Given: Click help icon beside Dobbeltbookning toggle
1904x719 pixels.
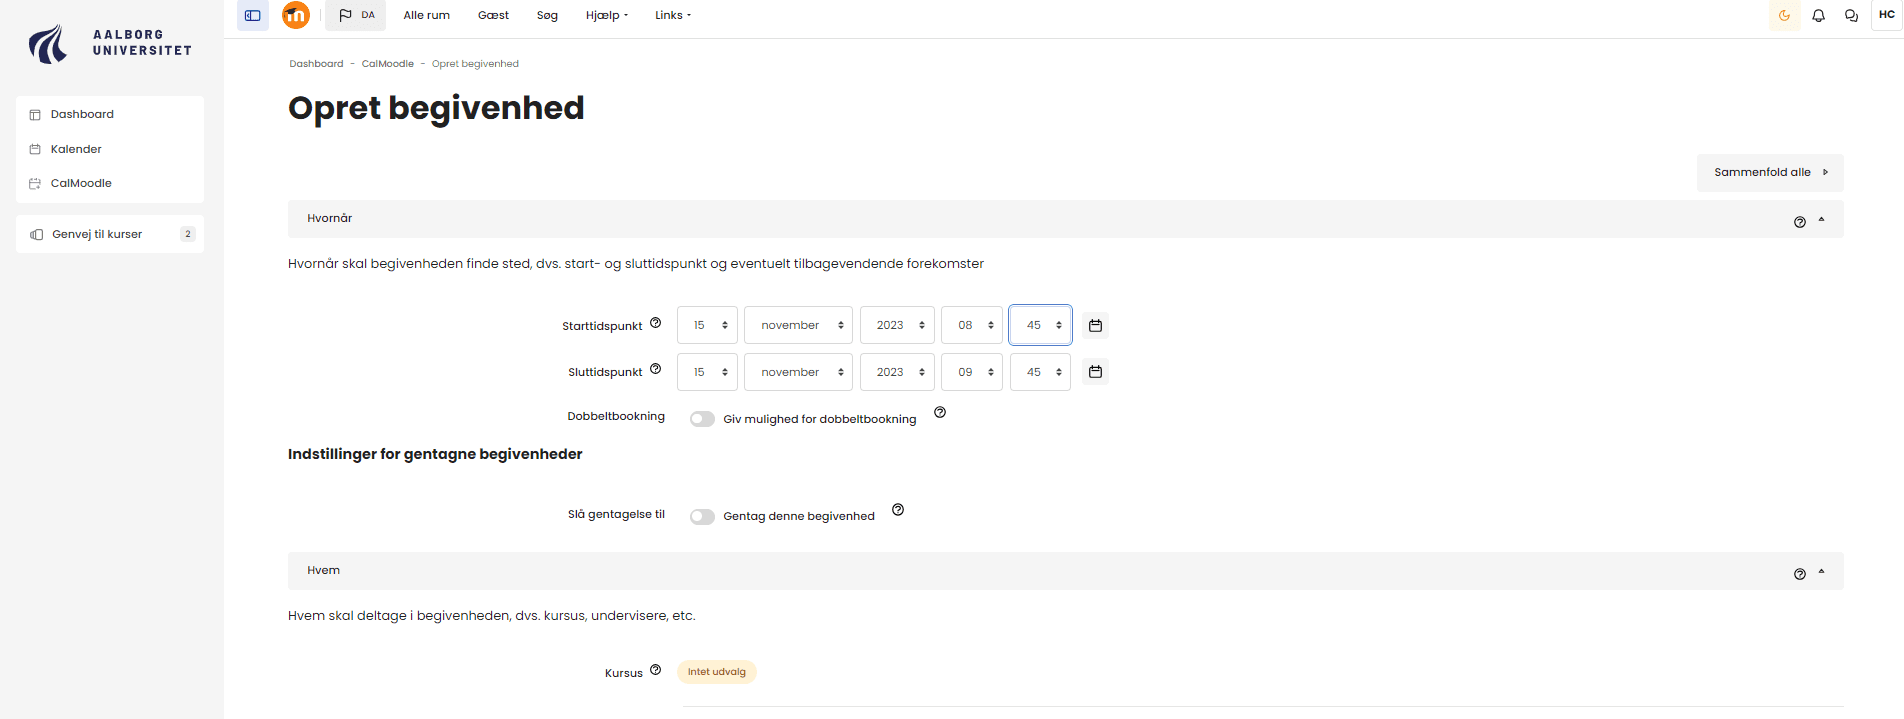Looking at the screenshot, I should 939,413.
